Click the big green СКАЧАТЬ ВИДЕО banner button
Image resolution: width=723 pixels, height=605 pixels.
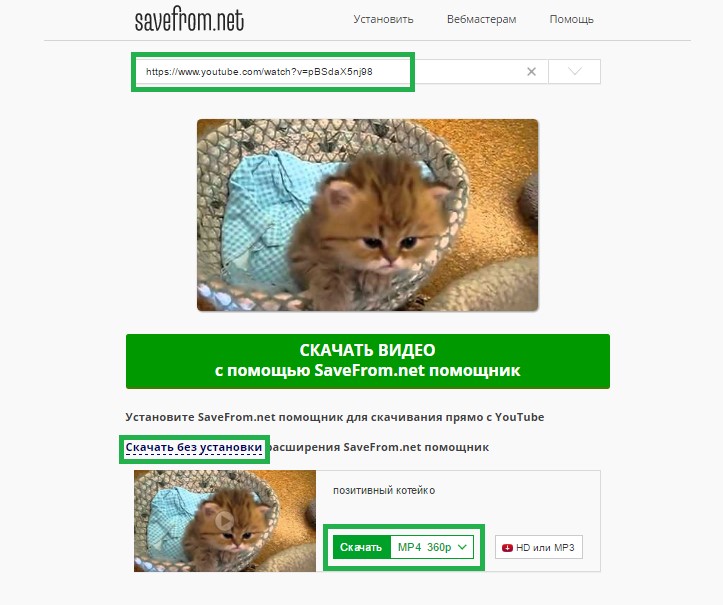(367, 361)
